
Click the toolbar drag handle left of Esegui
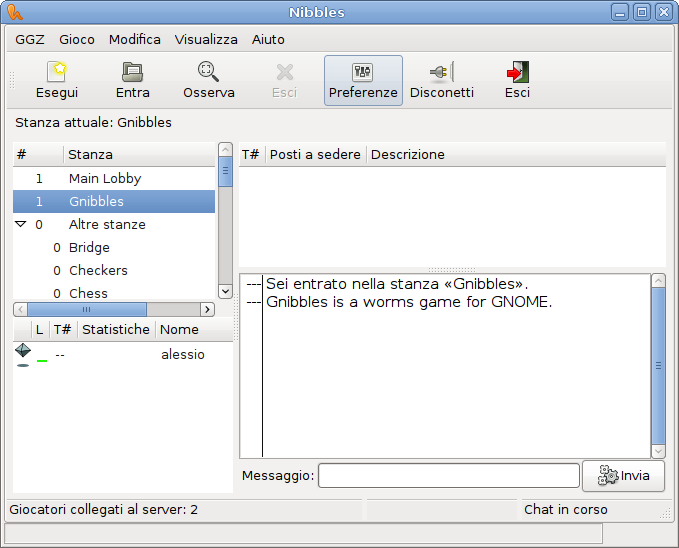click(12, 80)
